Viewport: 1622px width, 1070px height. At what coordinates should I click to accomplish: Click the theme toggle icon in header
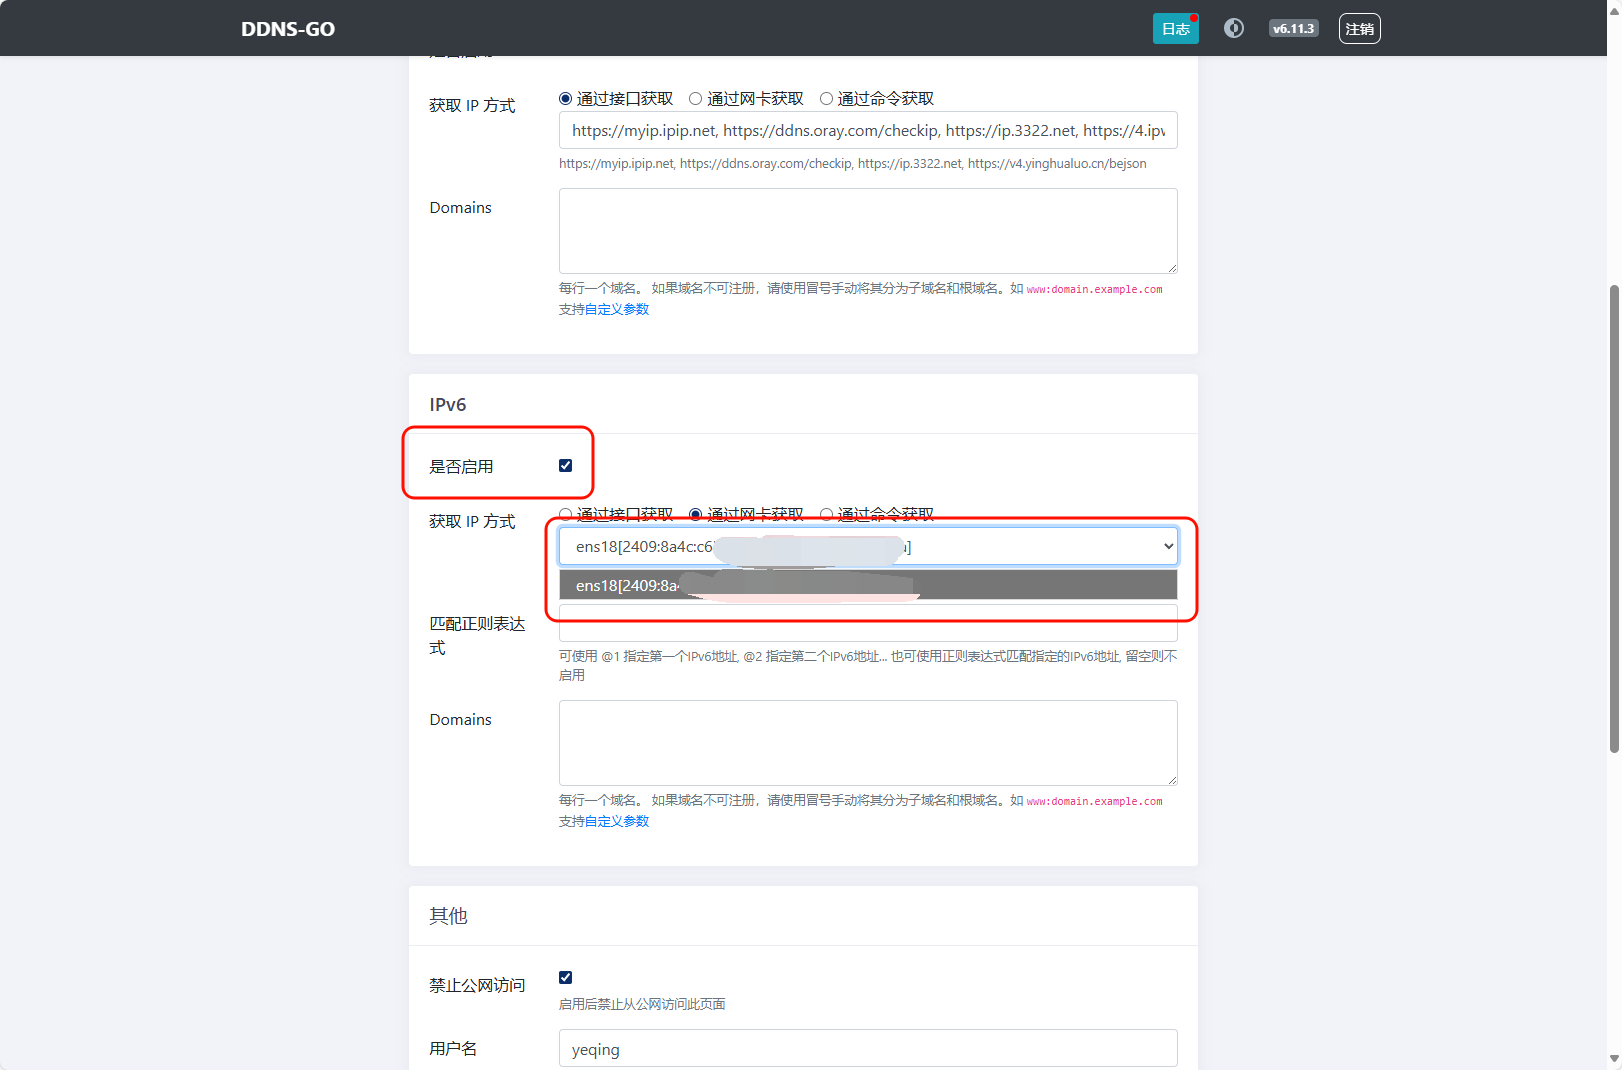(x=1234, y=28)
